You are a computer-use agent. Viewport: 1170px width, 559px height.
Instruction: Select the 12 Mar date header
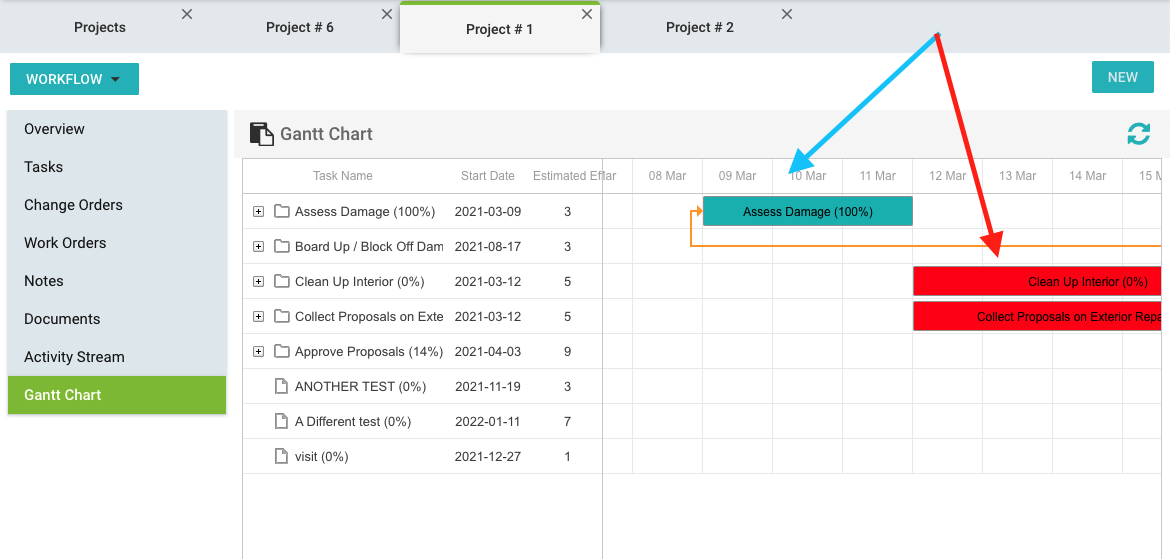tap(948, 176)
